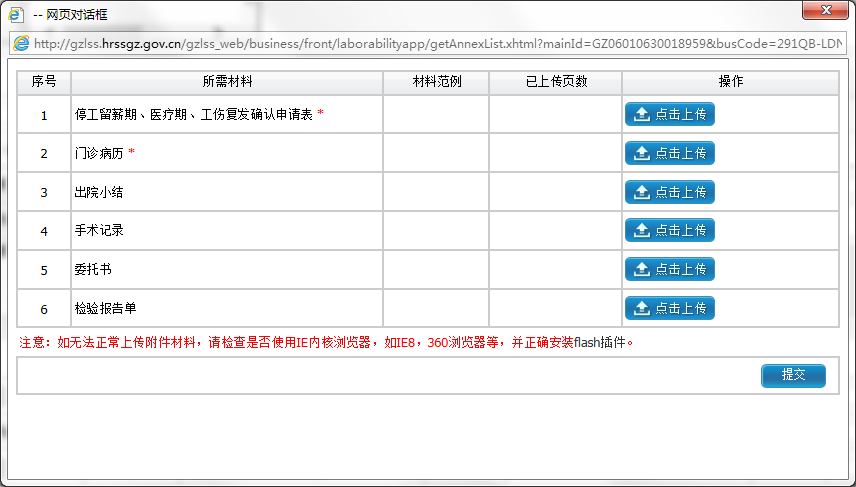Click the 已上传页数 column header

click(x=556, y=82)
